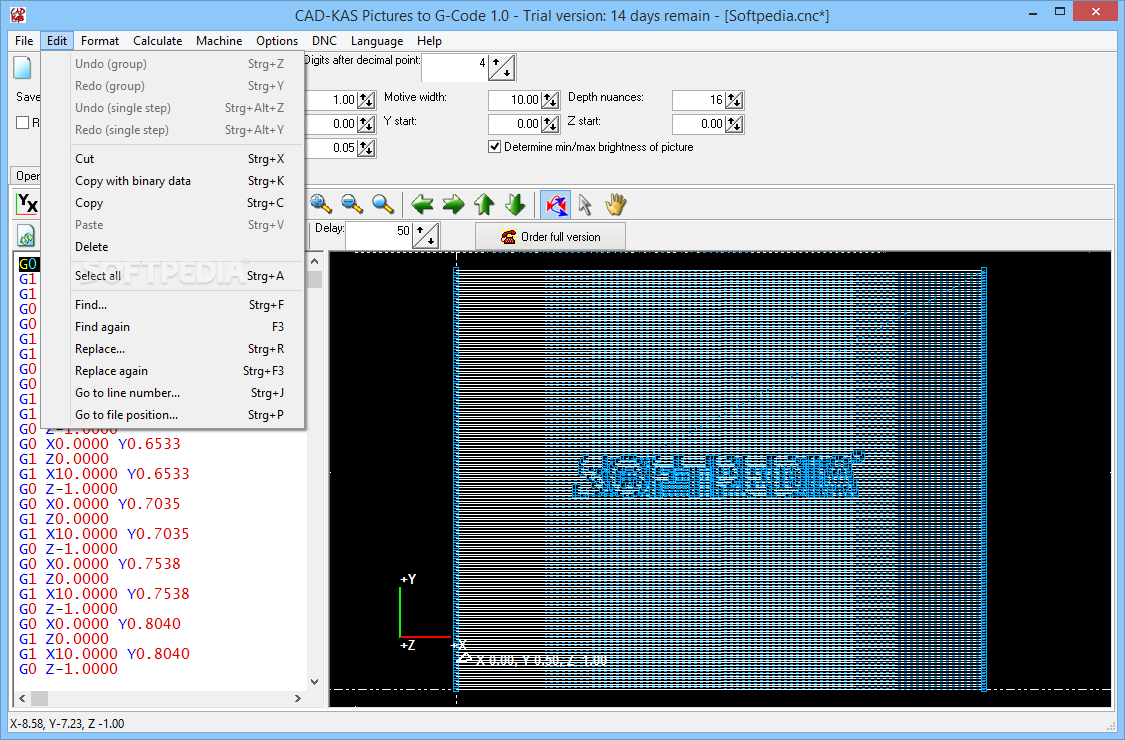Click code list horizontal scrollbar left arrow

(x=22, y=698)
